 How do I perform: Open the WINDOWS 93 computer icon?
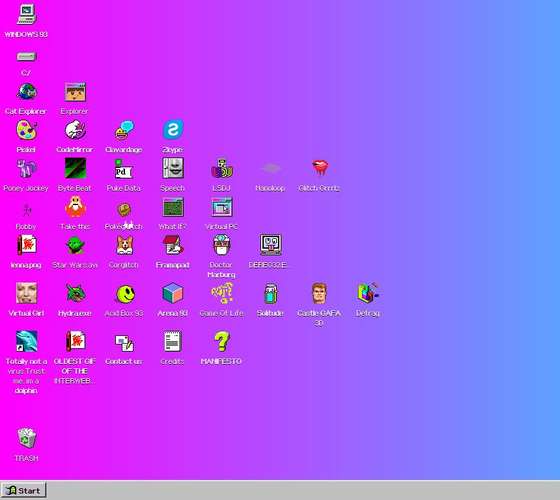pos(26,15)
